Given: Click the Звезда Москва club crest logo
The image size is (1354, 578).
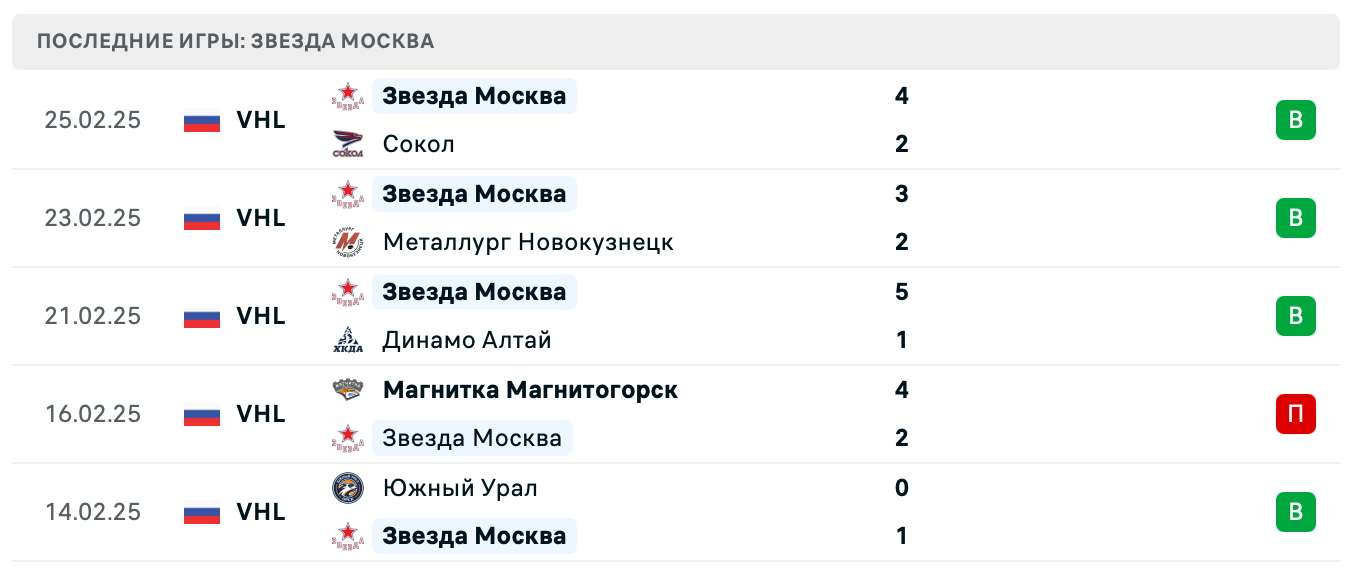Looking at the screenshot, I should [348, 96].
